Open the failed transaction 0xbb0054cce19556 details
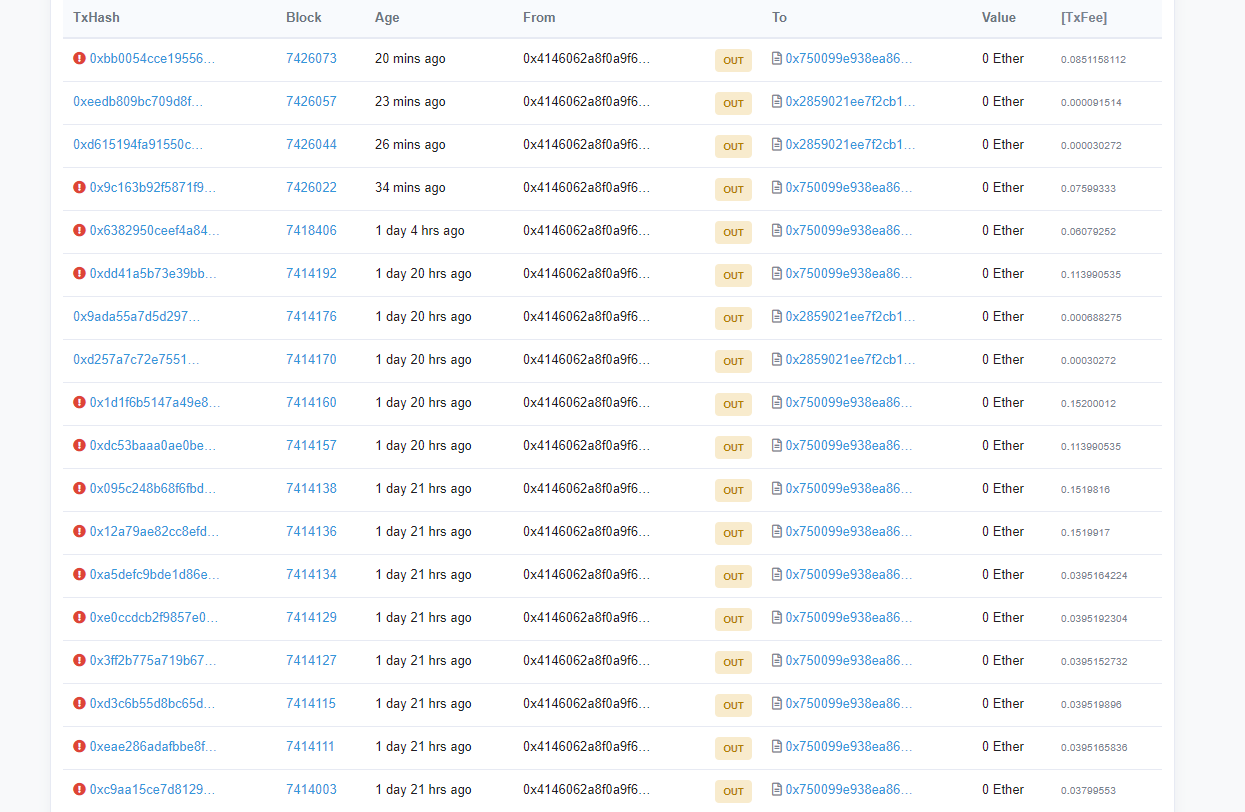The width and height of the screenshot is (1245, 812). 153,58
